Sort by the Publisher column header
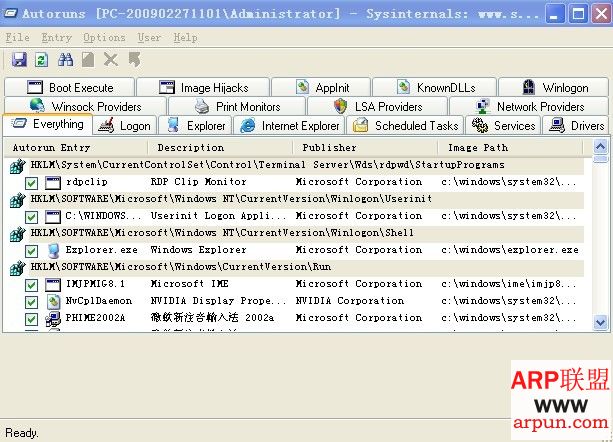 coord(365,148)
